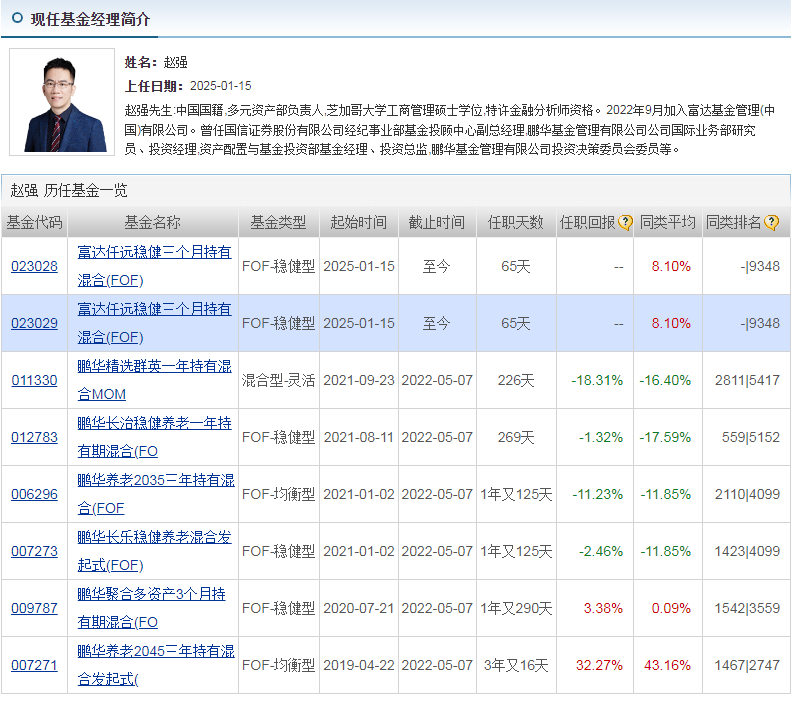791x703 pixels.
Task: Open the 鹏华精选群英一年持有混合MOM fund link
Action: (x=154, y=380)
